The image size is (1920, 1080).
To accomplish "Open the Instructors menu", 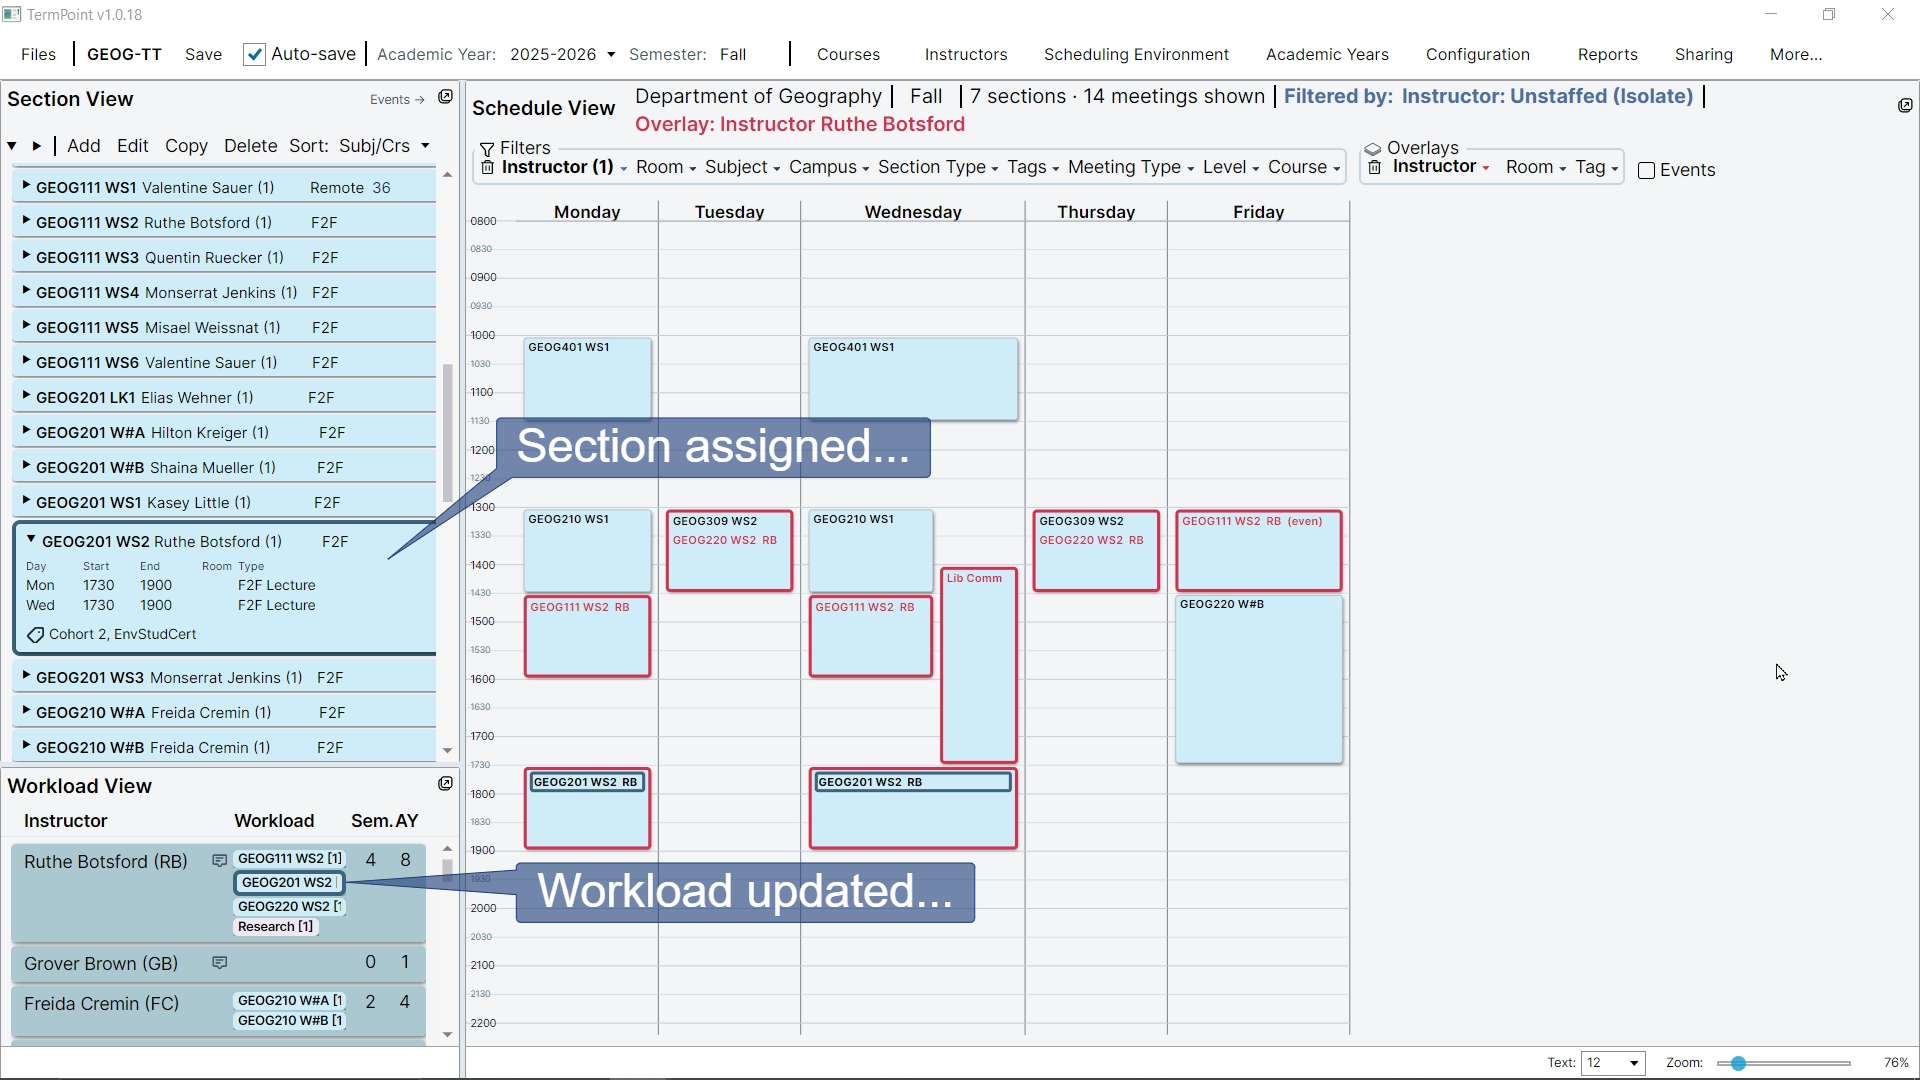I will click(966, 54).
